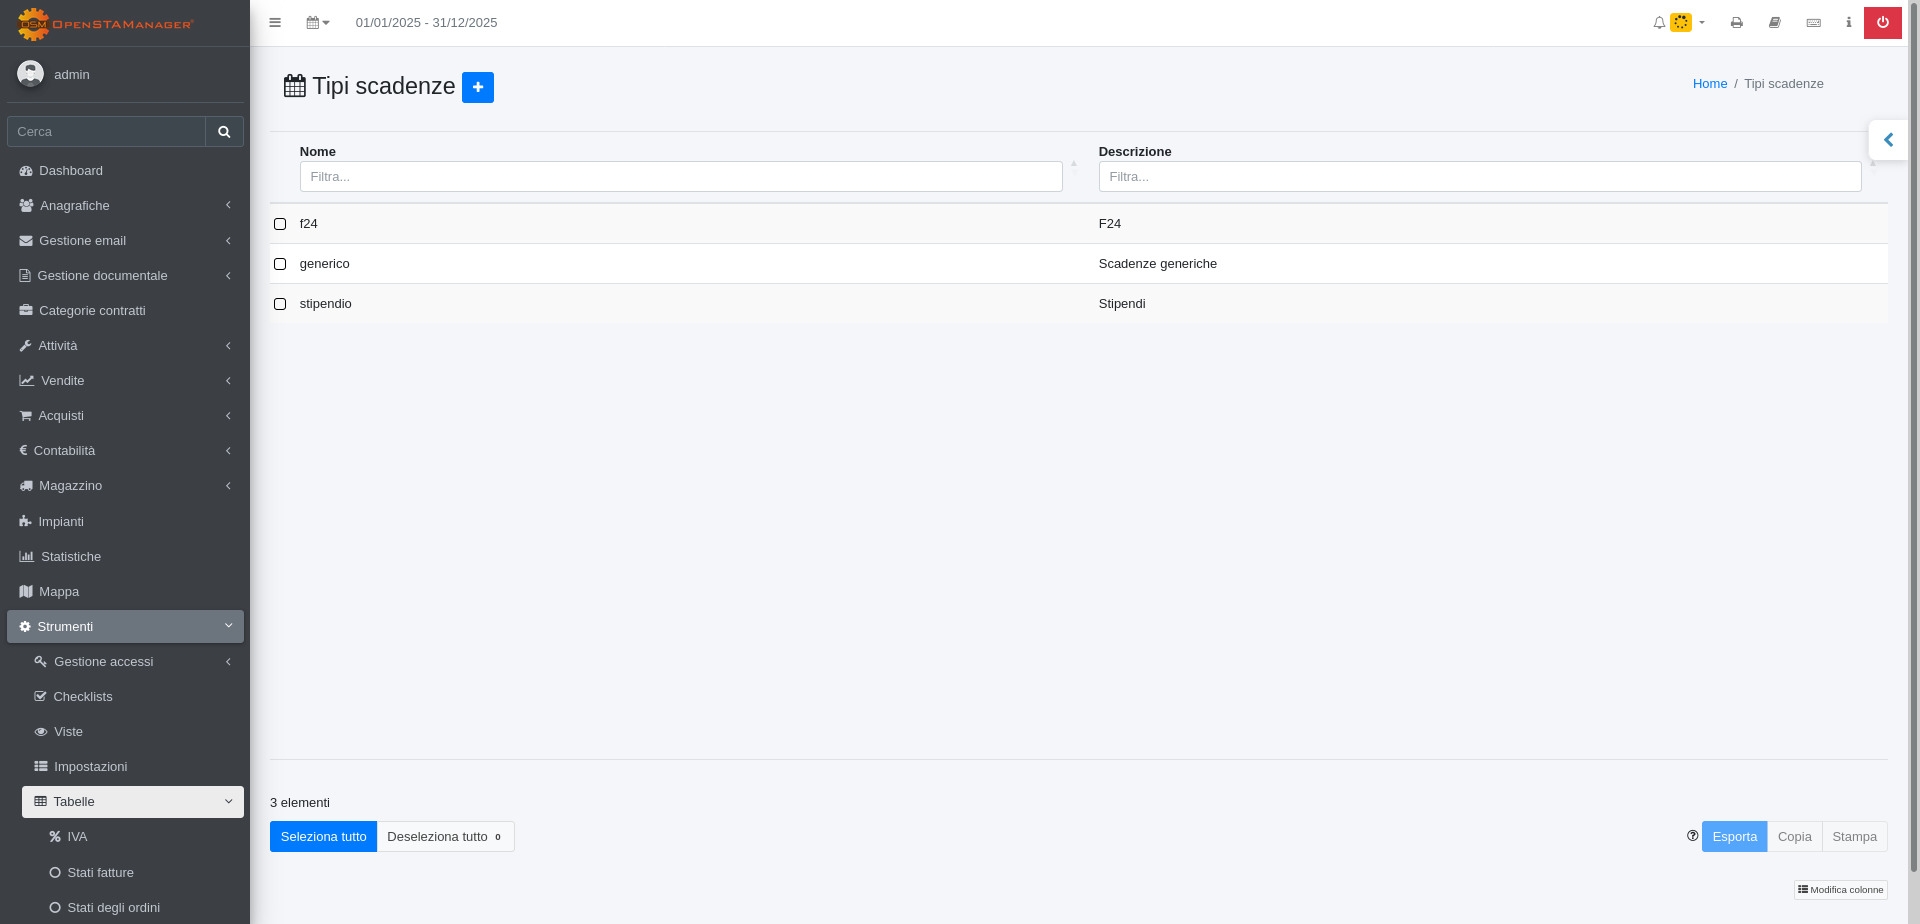Open Stati fatture in Tabelle submenu

coord(100,873)
